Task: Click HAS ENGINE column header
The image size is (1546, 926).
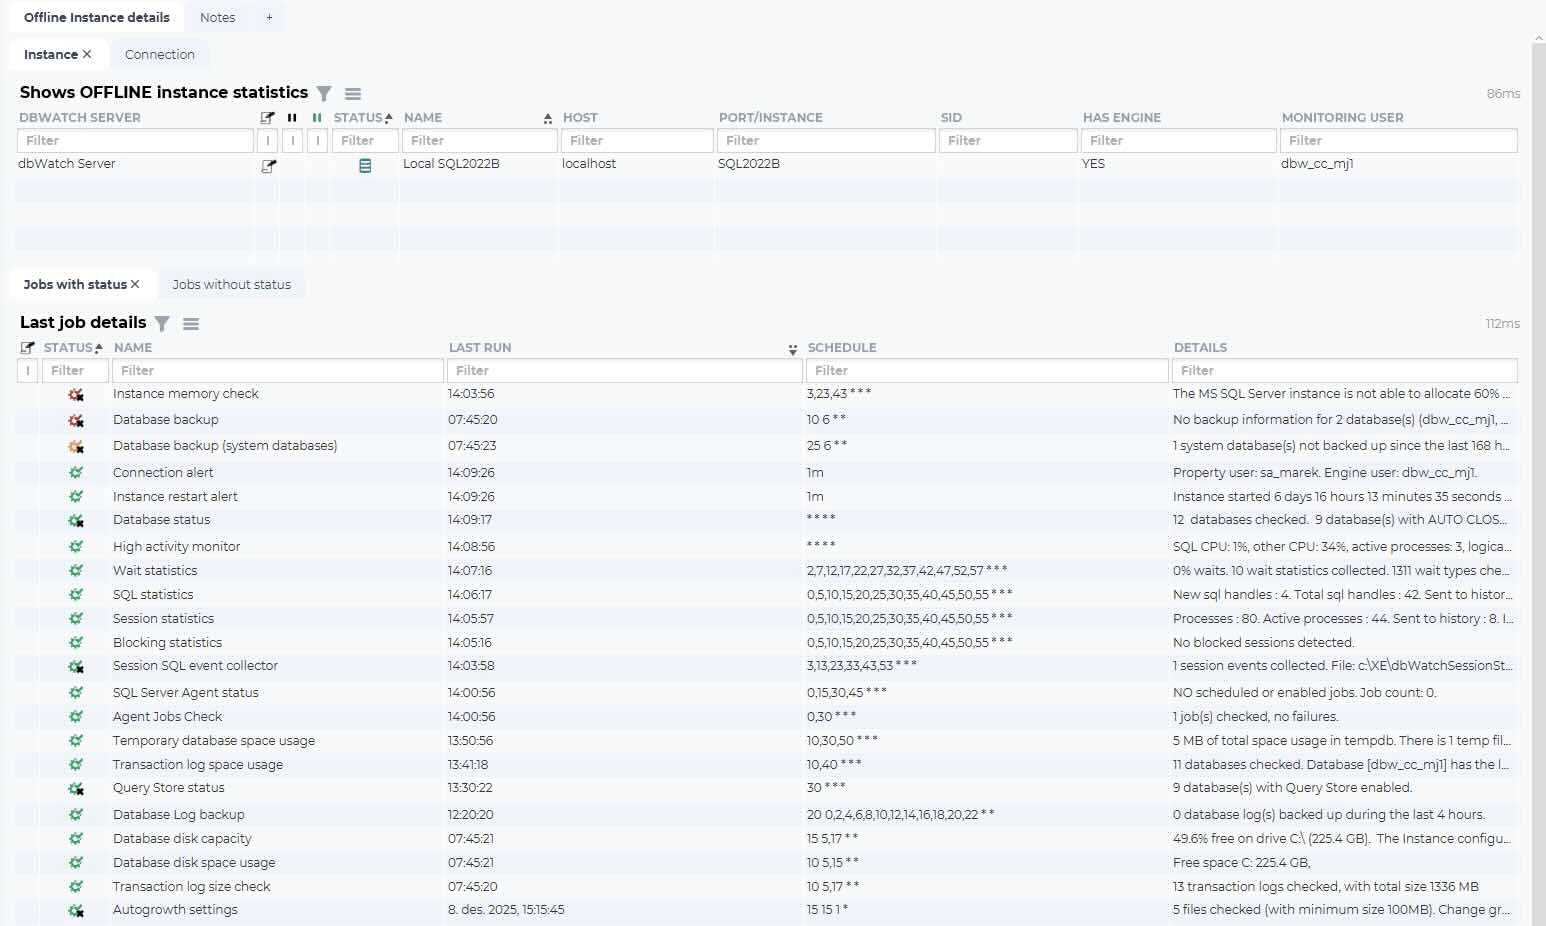Action: click(1122, 117)
